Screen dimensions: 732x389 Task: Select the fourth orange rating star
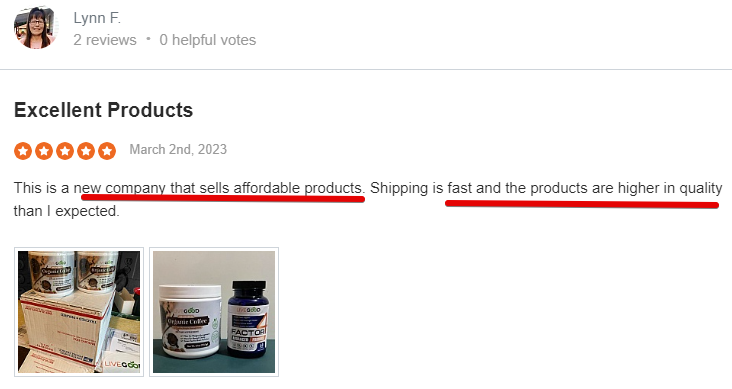86,151
